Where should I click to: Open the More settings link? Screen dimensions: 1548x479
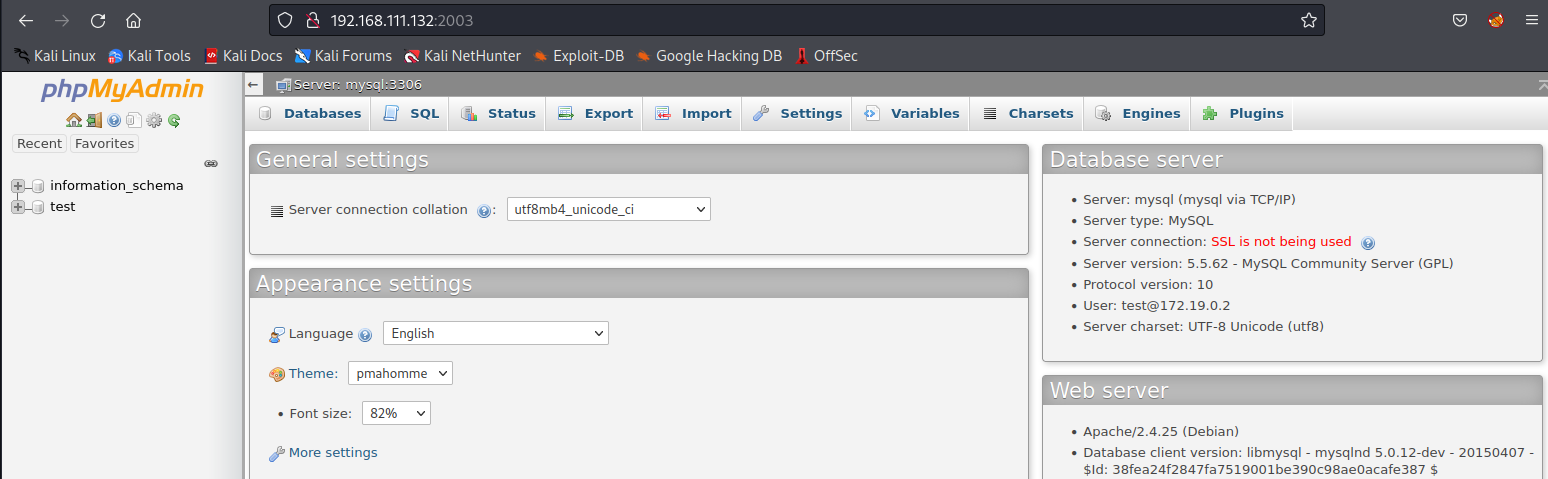click(333, 453)
